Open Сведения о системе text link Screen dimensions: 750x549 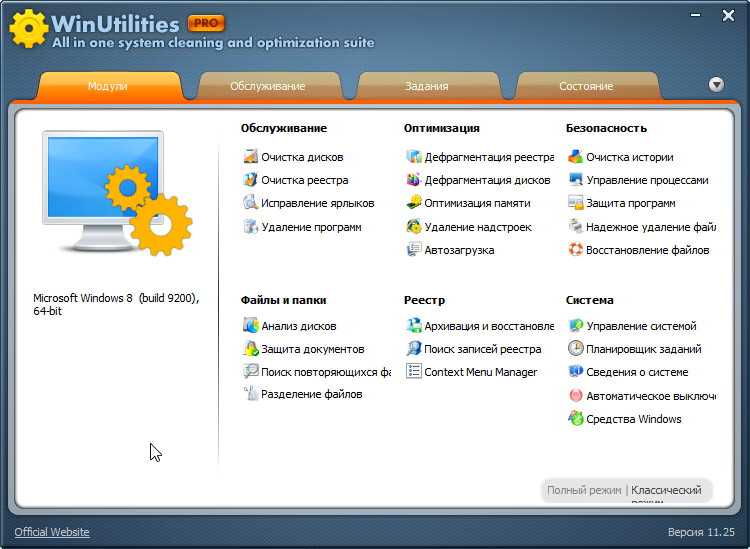pos(637,372)
